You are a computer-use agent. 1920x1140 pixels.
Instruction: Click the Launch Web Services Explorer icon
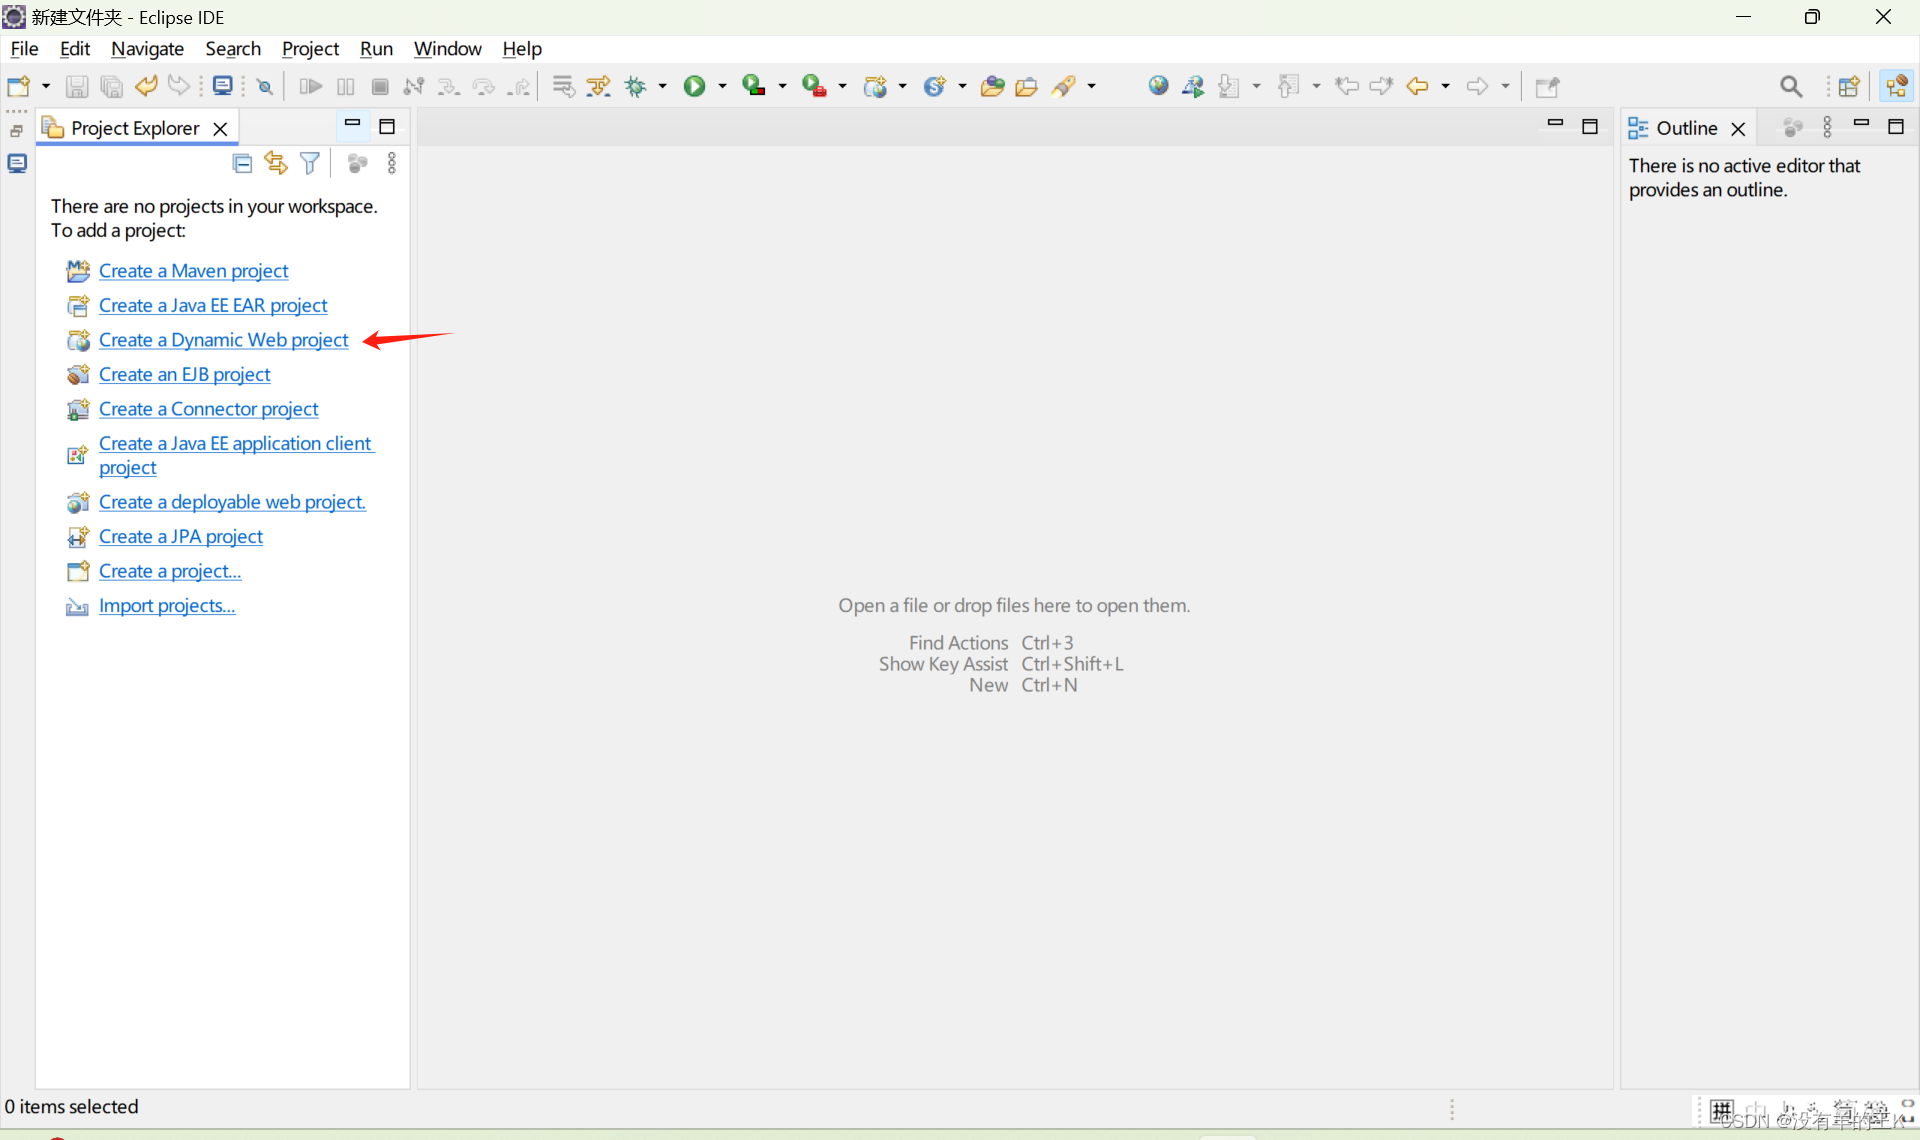[1193, 87]
